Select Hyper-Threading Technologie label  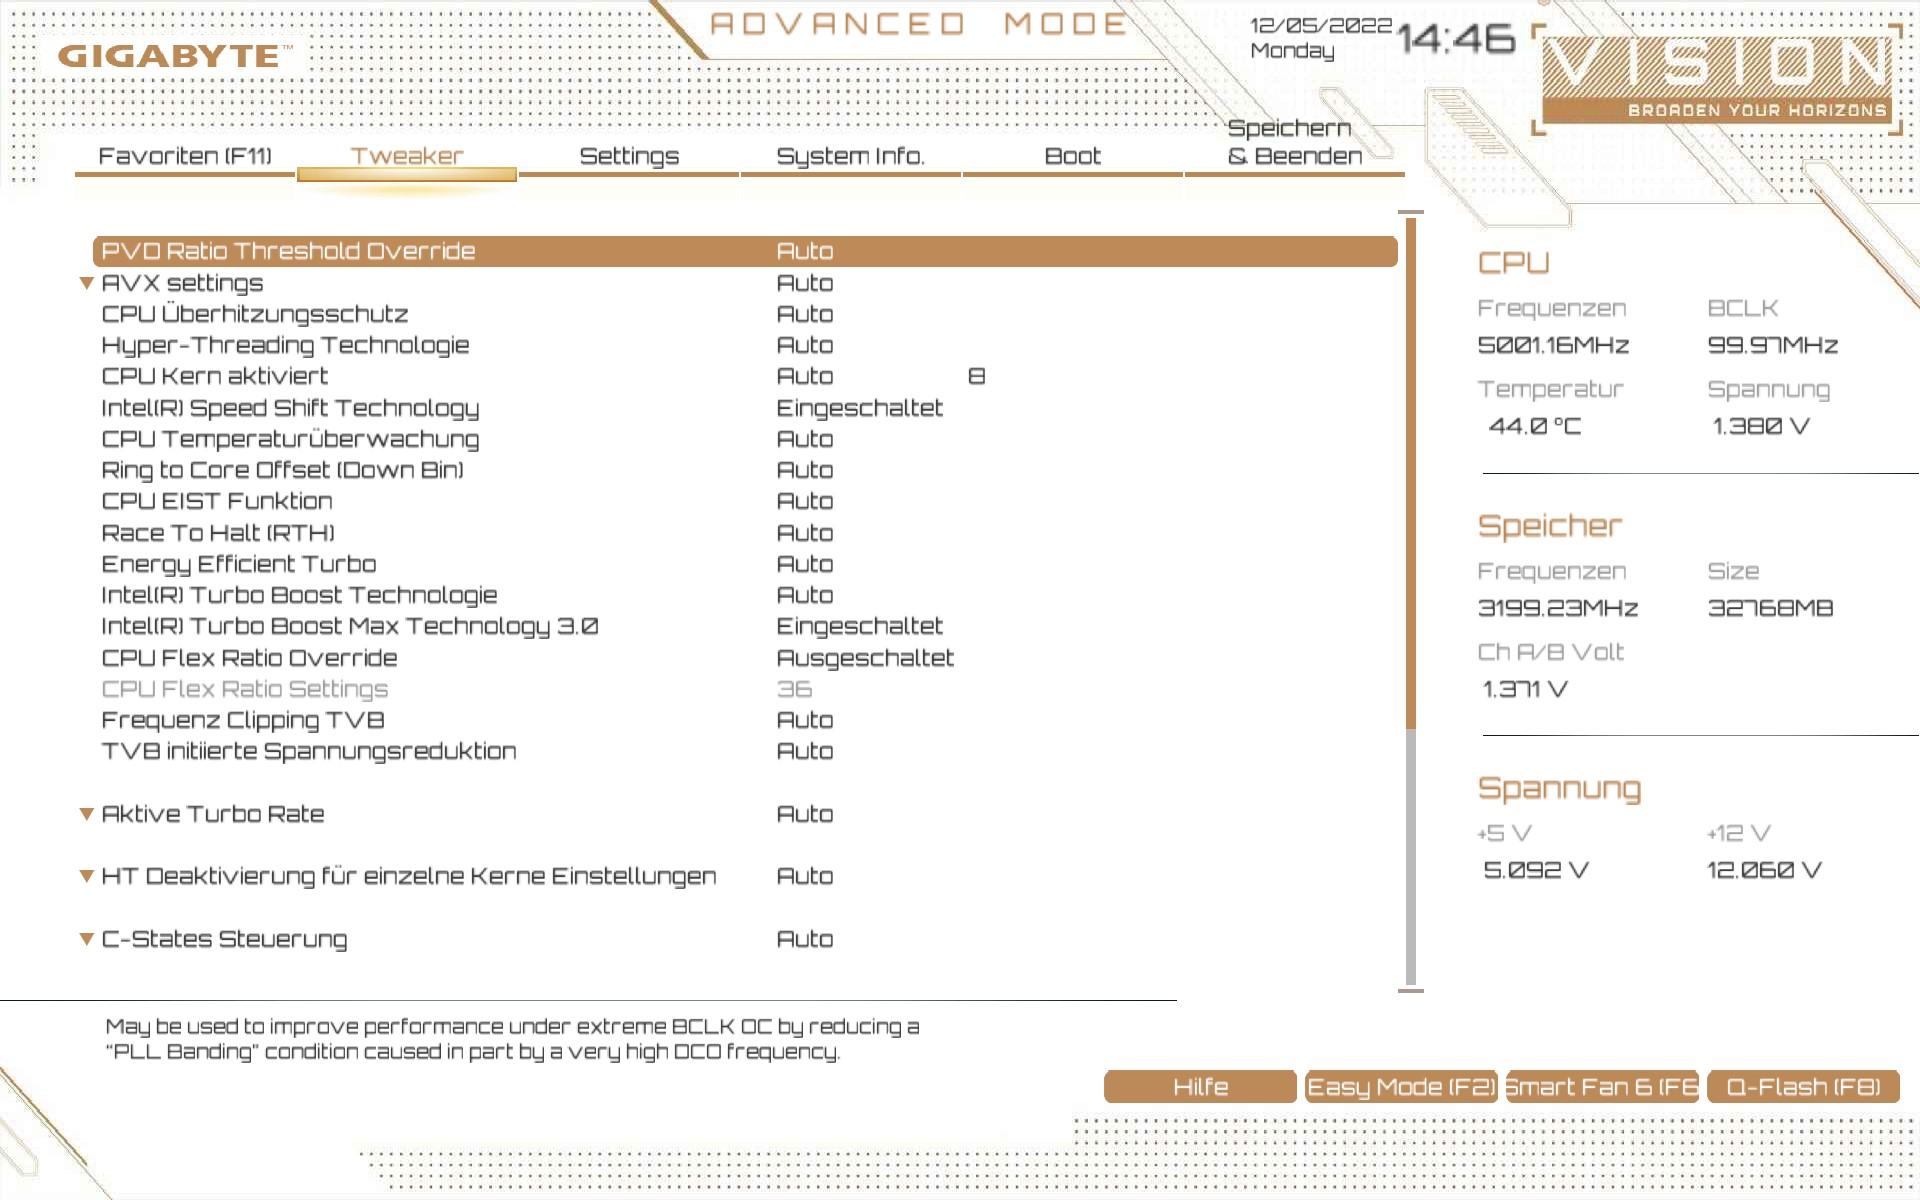point(285,345)
